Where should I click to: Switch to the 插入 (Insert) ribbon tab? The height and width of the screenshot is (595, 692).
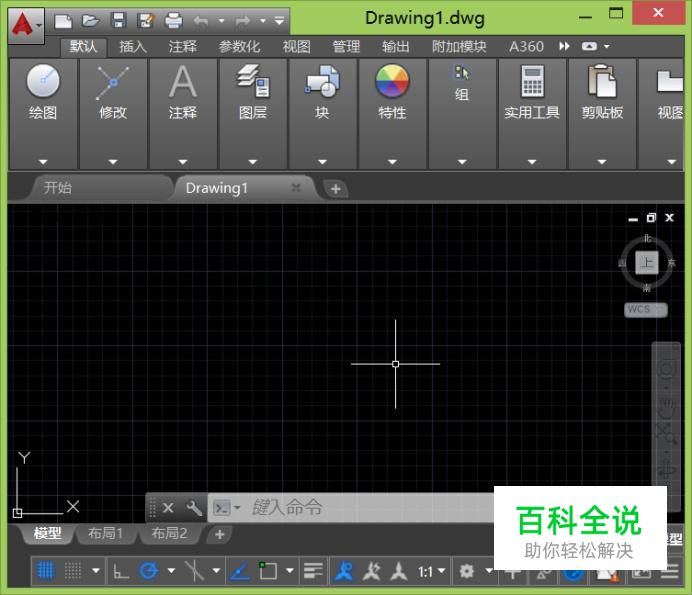[x=133, y=47]
